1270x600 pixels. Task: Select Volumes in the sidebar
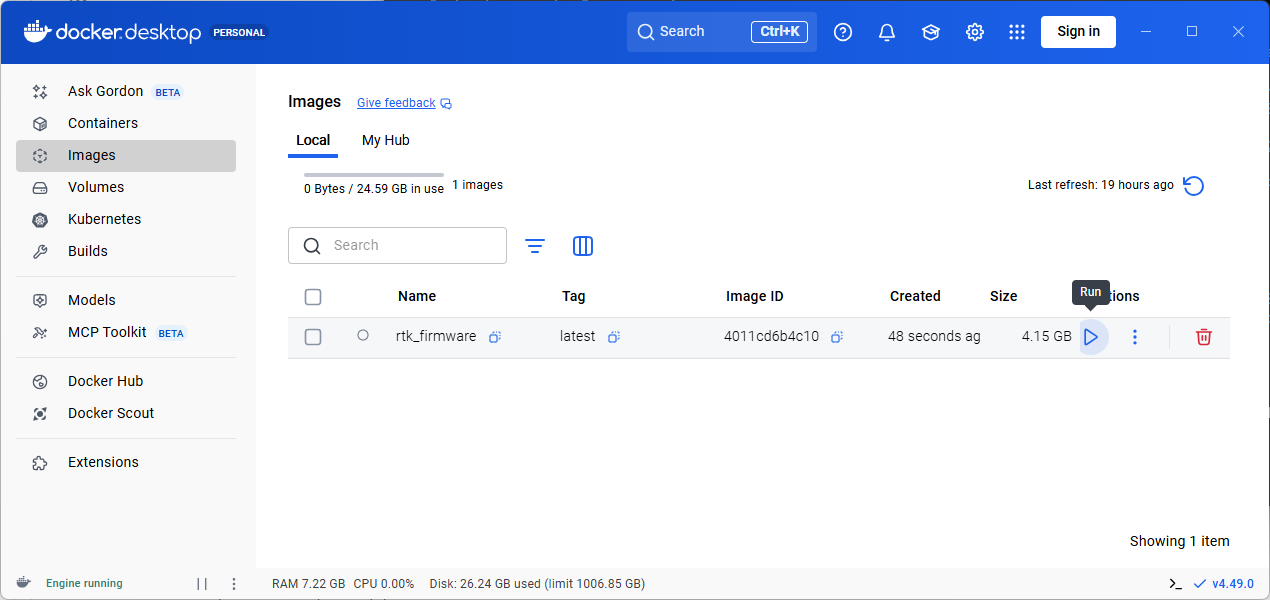[96, 187]
